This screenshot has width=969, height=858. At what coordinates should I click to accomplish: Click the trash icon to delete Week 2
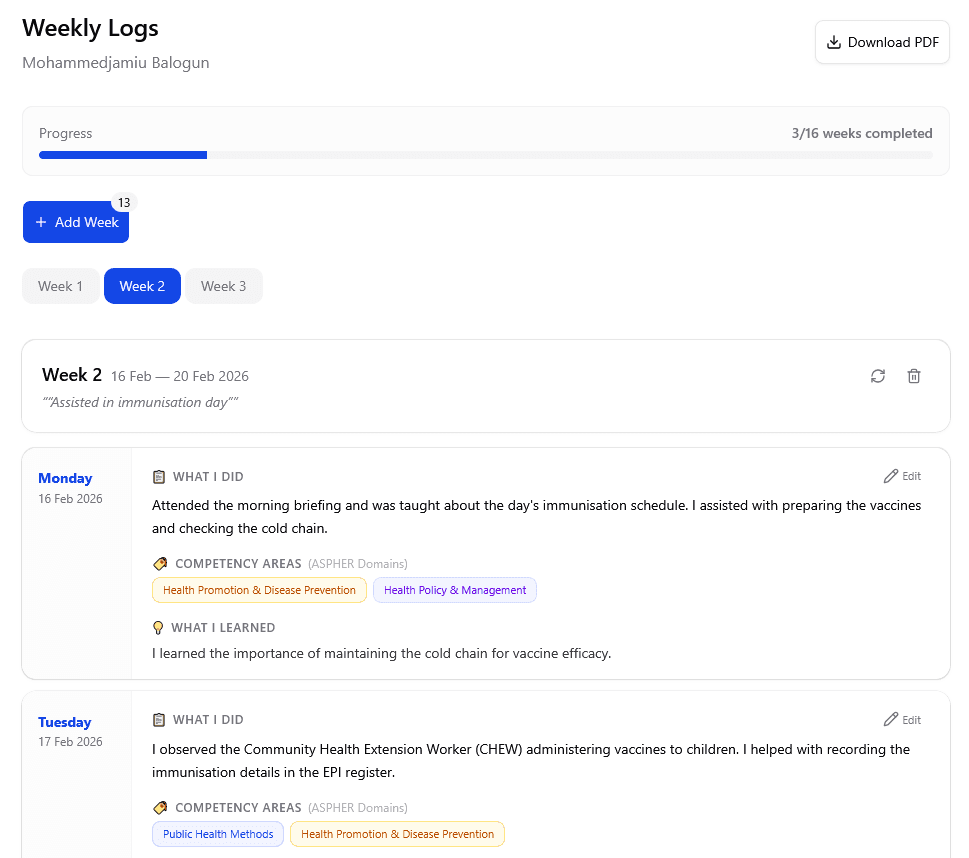coord(913,375)
